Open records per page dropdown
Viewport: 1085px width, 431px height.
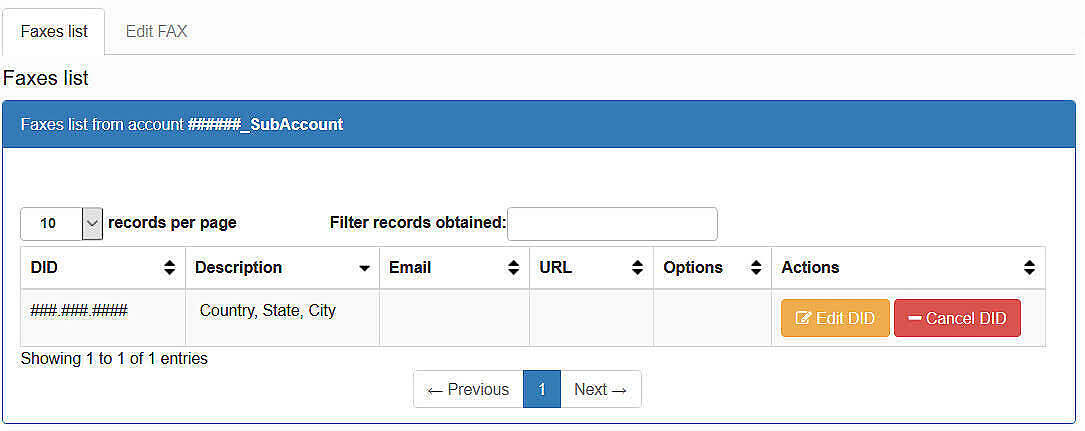click(x=62, y=223)
